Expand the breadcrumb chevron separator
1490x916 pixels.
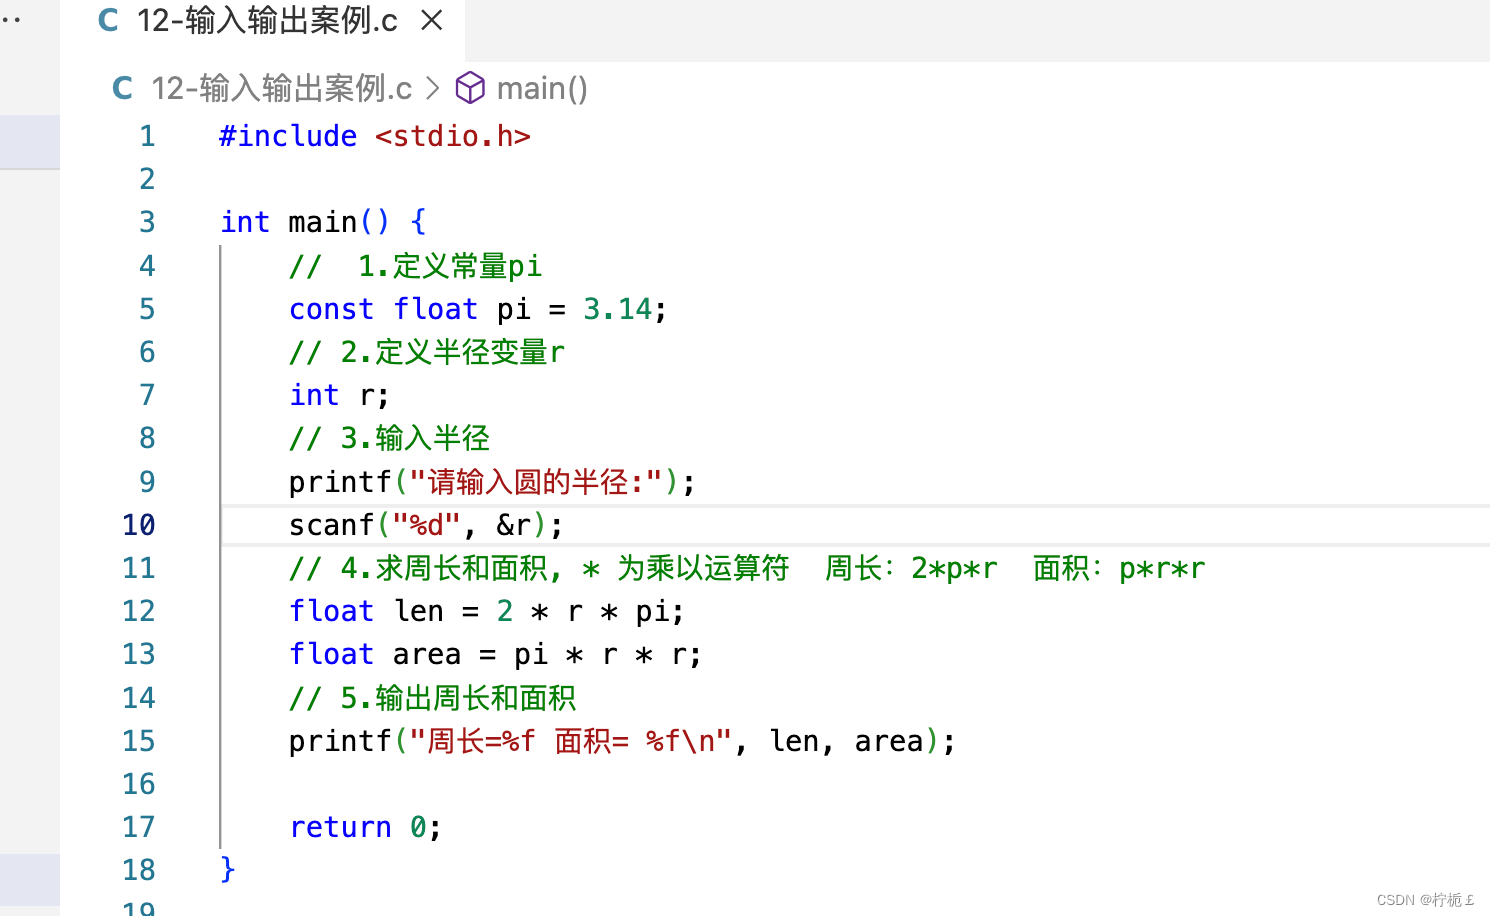click(x=432, y=88)
